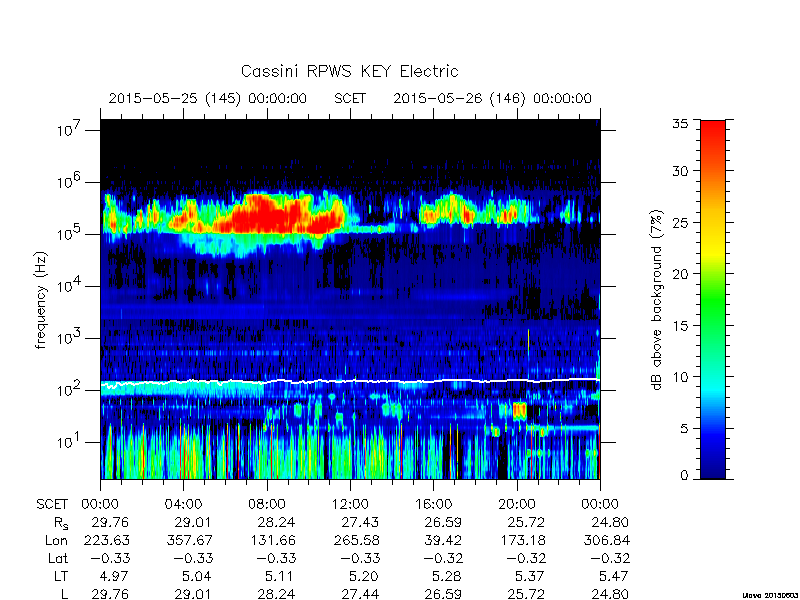
Task: Click the colorbar tick label 30
Action: click(x=680, y=170)
